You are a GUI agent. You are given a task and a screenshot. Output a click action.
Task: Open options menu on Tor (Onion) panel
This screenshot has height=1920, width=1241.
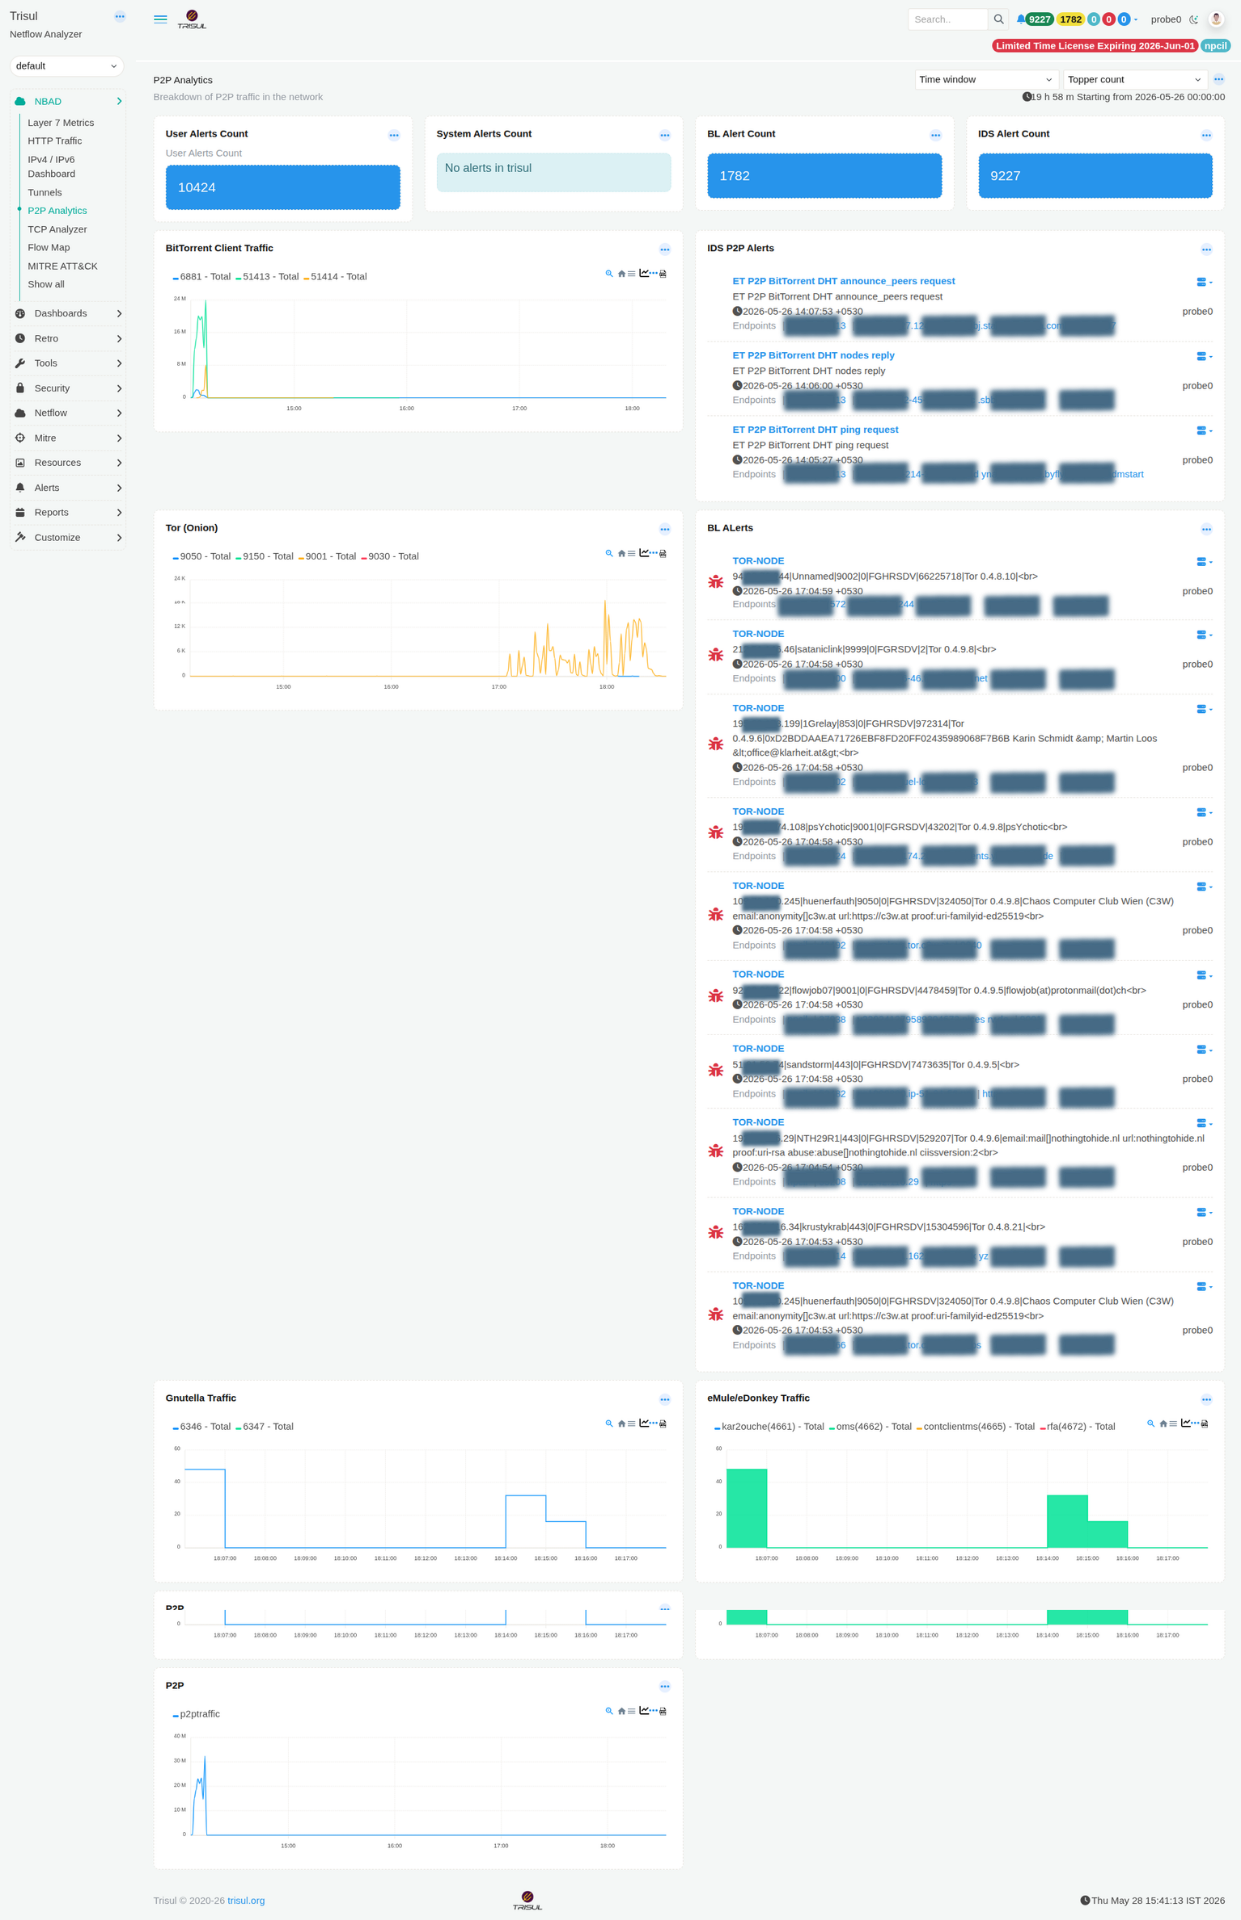point(665,529)
